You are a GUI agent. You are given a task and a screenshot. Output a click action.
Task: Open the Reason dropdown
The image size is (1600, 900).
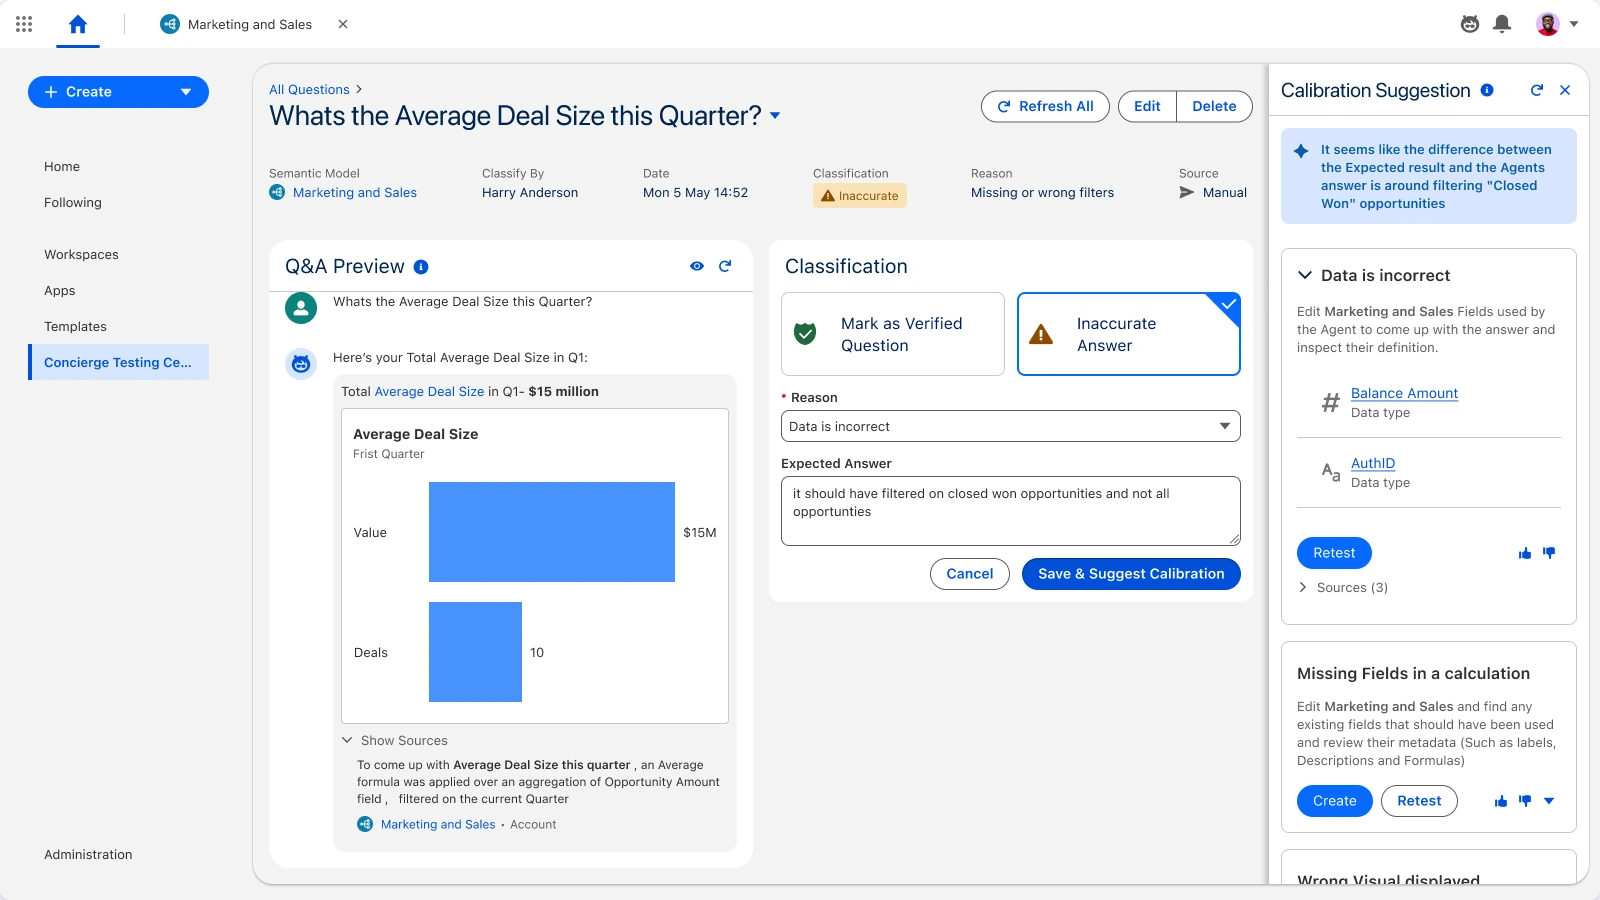1011,426
